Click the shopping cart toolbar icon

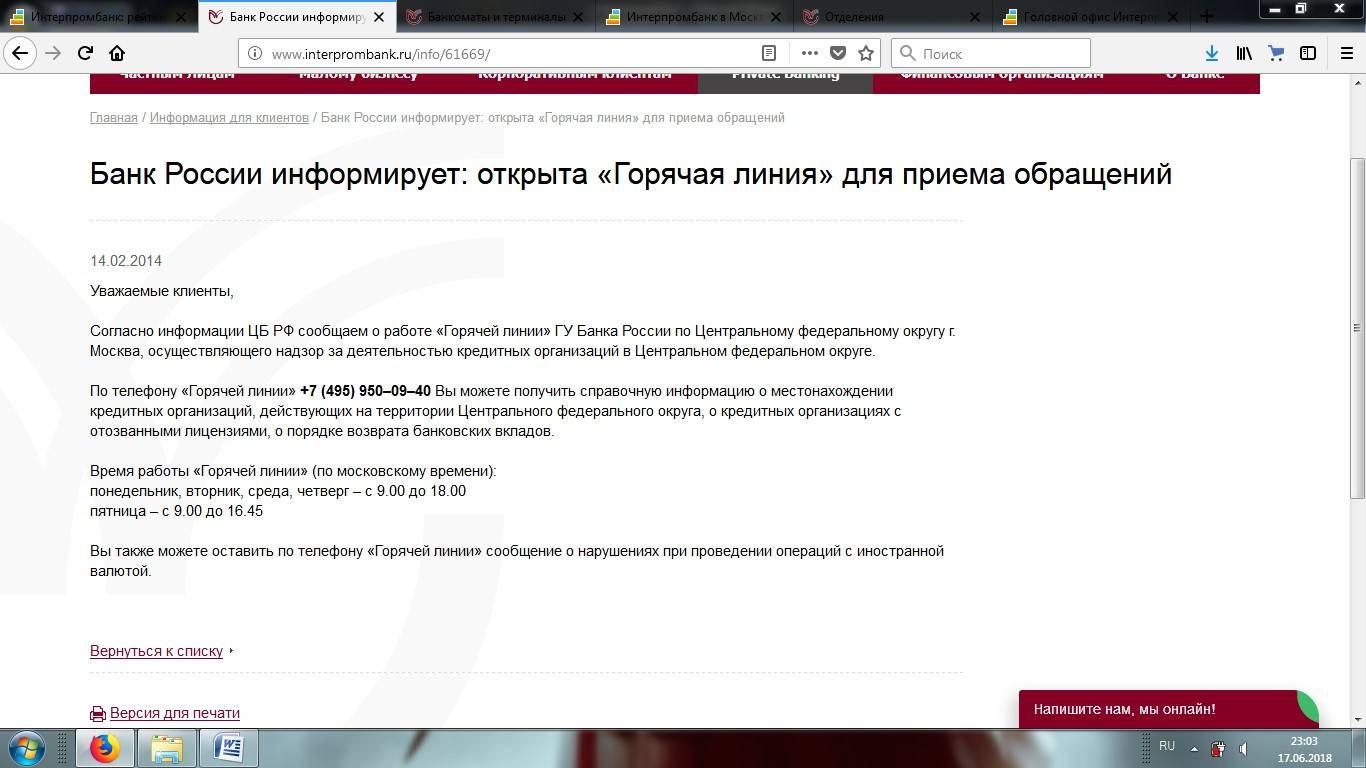click(1275, 54)
